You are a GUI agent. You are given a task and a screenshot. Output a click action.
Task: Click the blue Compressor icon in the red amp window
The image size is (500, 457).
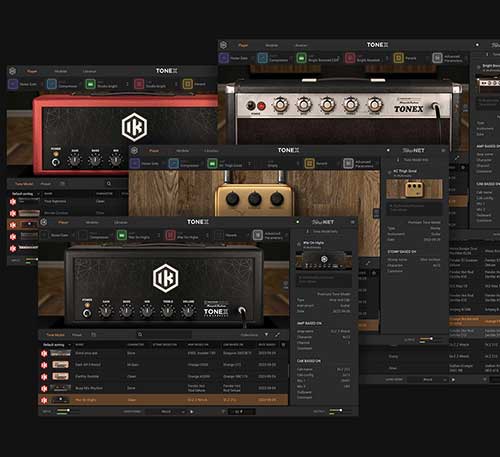52,84
